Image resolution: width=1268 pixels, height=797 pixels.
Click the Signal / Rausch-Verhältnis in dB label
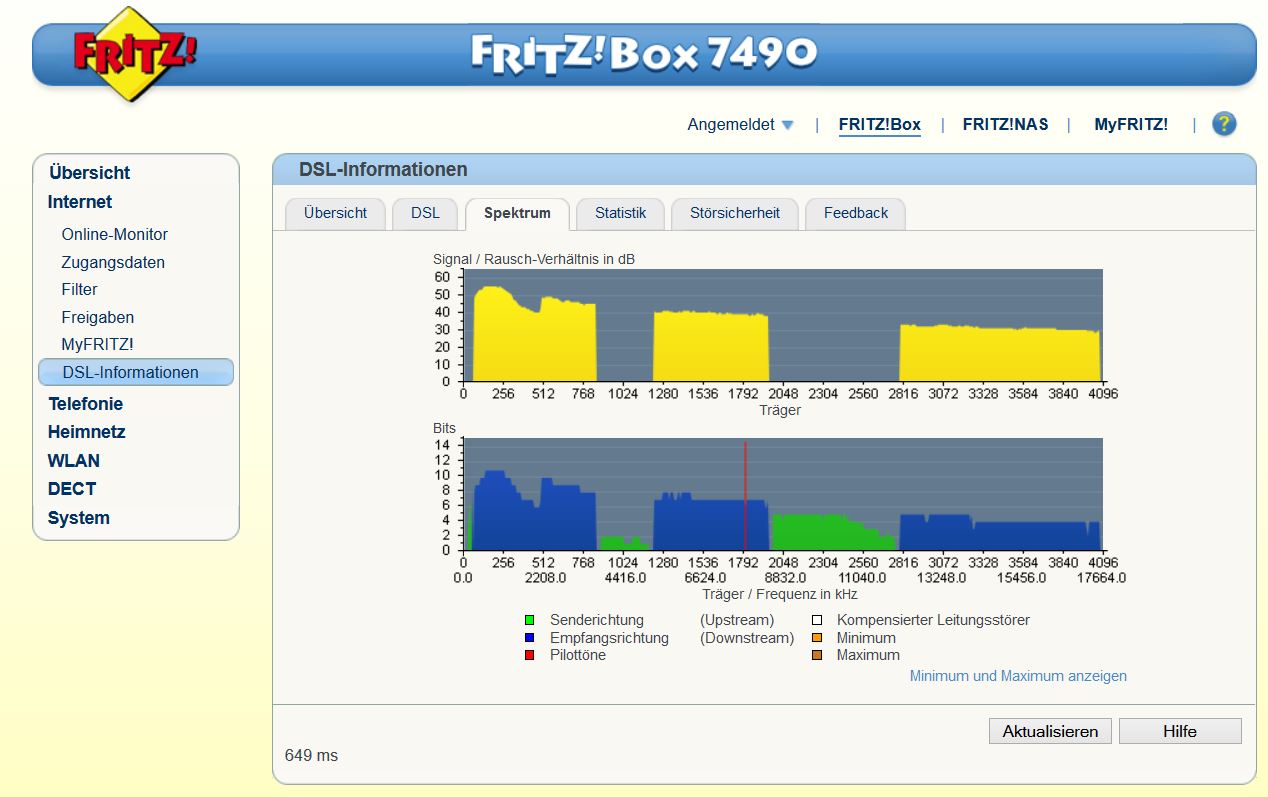pyautogui.click(x=534, y=259)
